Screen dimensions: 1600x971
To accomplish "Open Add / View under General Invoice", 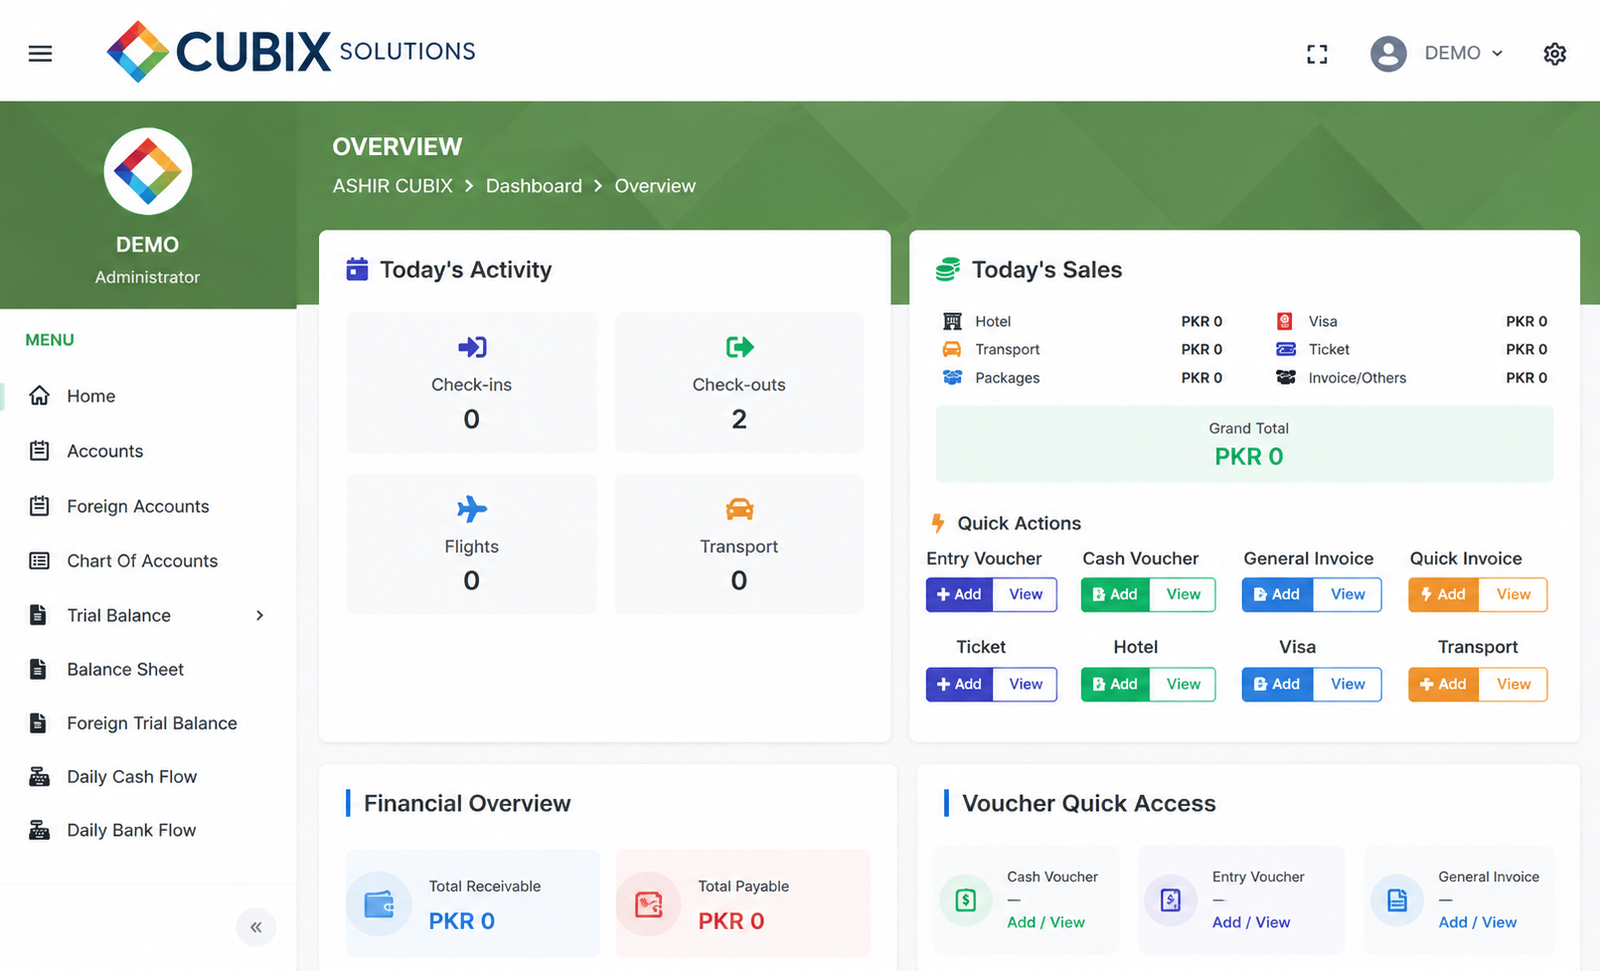I will point(1478,922).
